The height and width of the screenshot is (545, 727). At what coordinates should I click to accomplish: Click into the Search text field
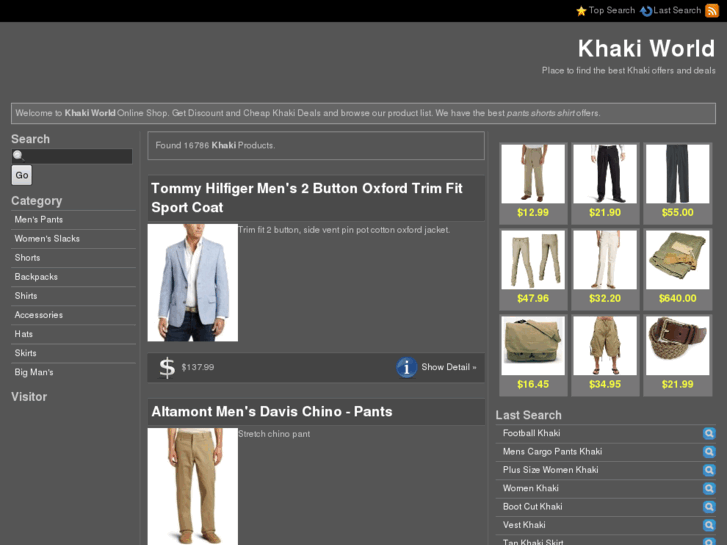pyautogui.click(x=72, y=156)
